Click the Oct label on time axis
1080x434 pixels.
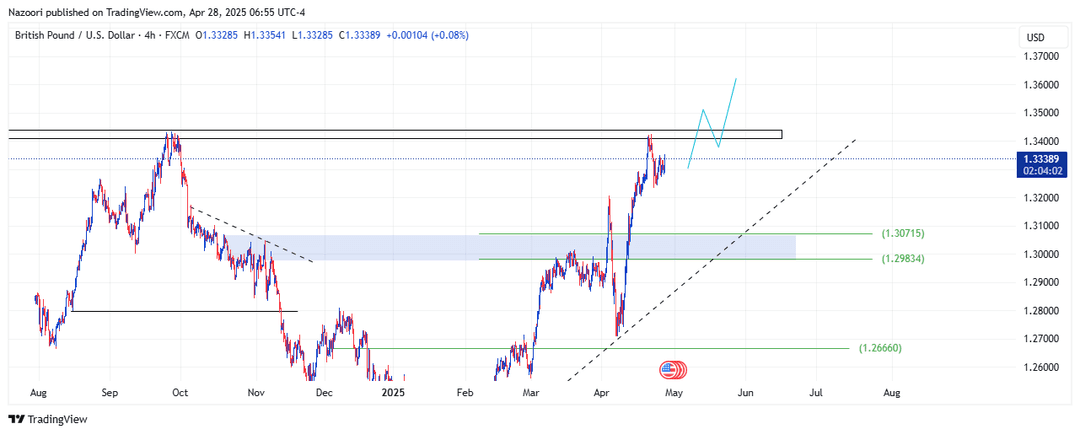coord(180,393)
